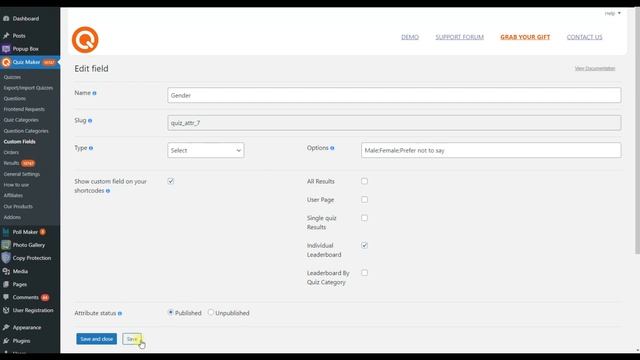The height and width of the screenshot is (360, 640).
Task: Click the Popup Box icon
Action: 6,49
